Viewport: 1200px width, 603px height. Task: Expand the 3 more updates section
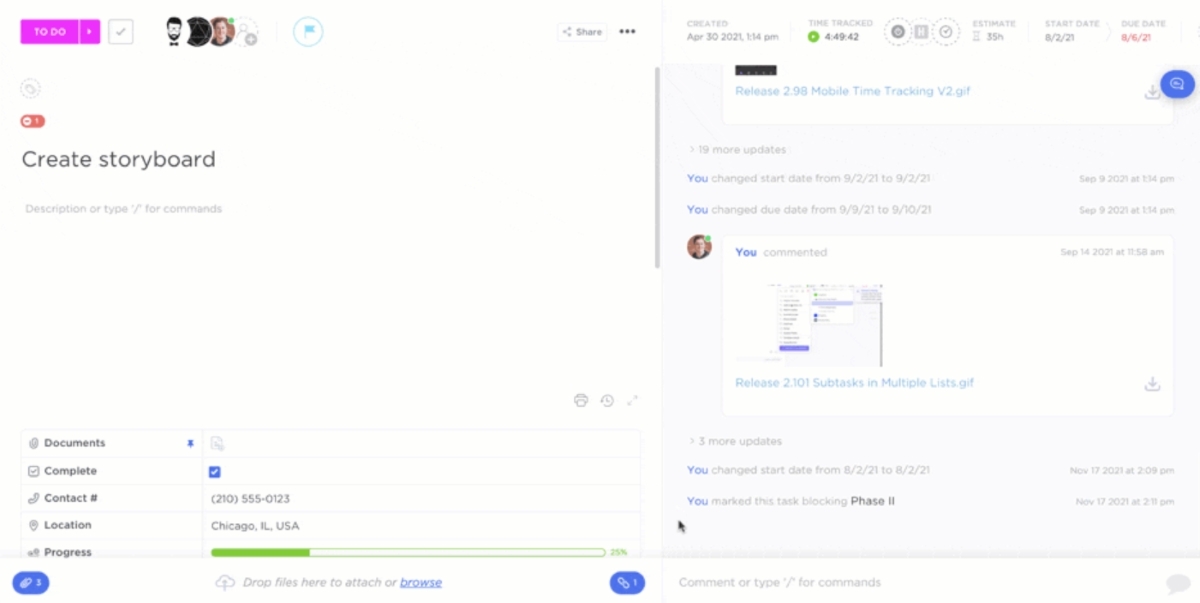[735, 441]
